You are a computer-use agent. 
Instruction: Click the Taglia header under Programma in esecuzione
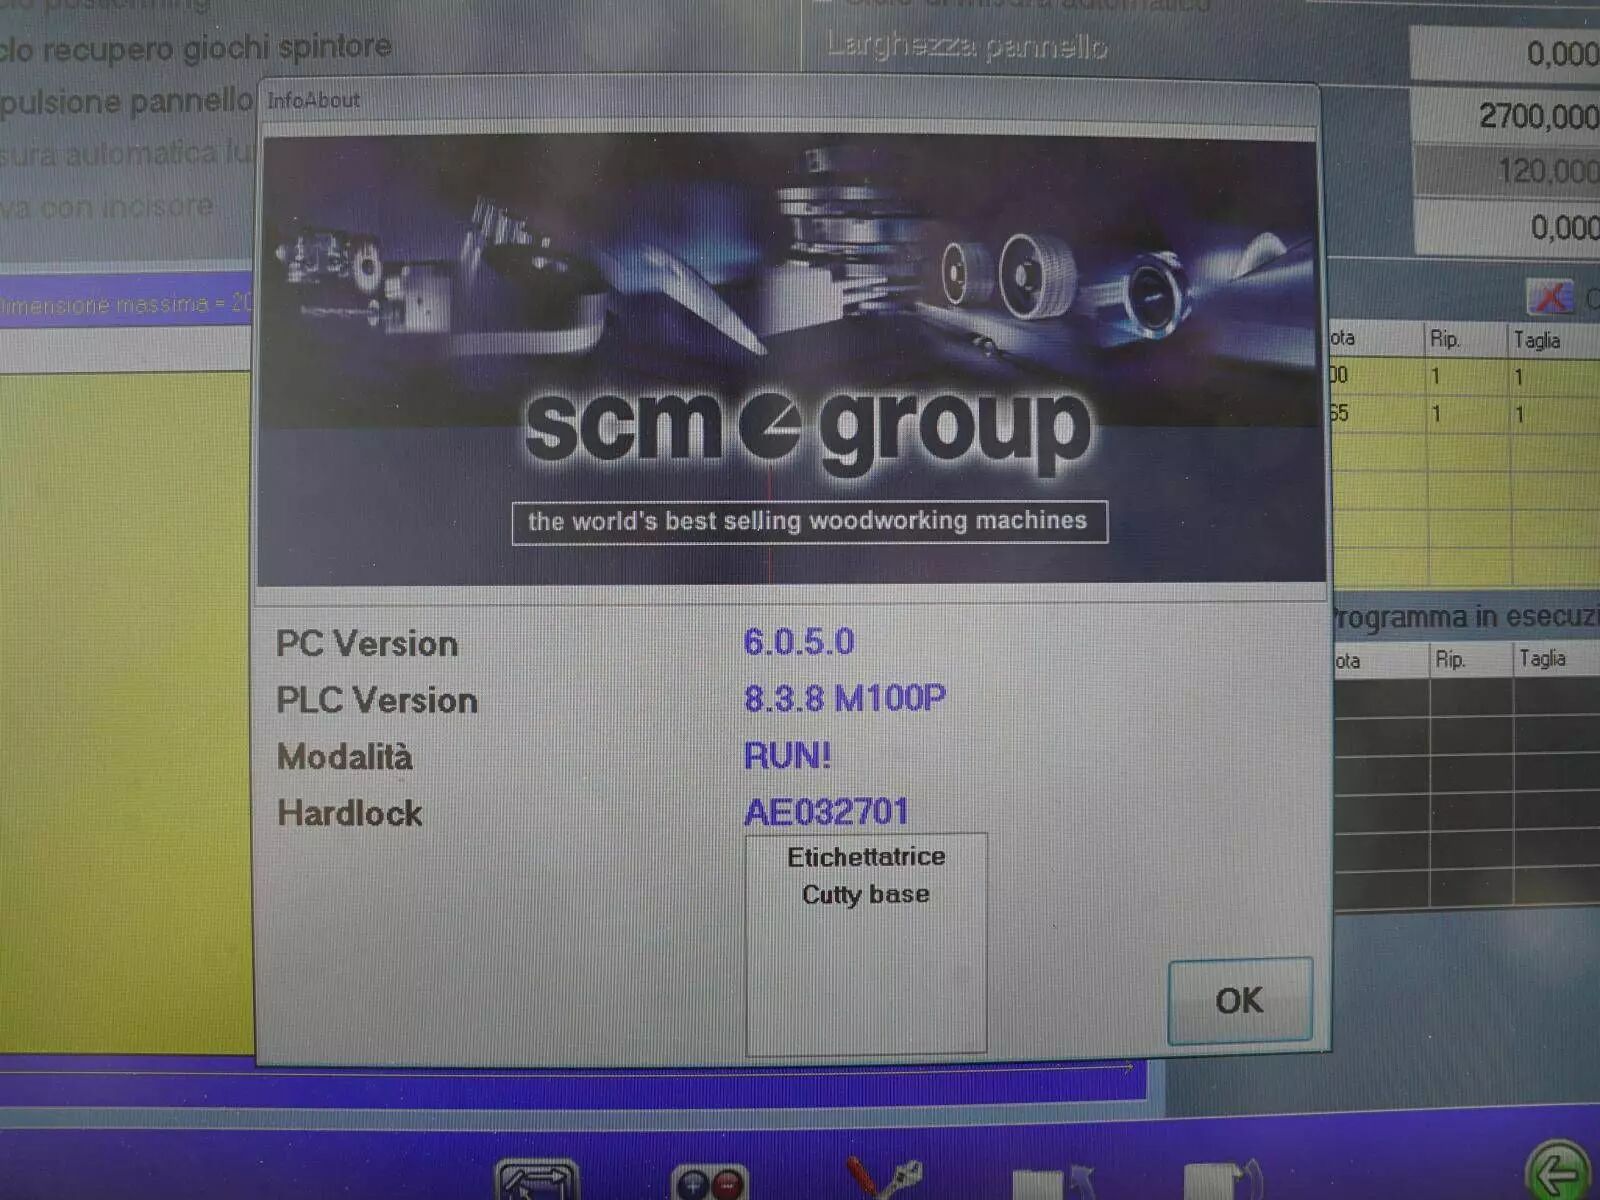point(1556,658)
